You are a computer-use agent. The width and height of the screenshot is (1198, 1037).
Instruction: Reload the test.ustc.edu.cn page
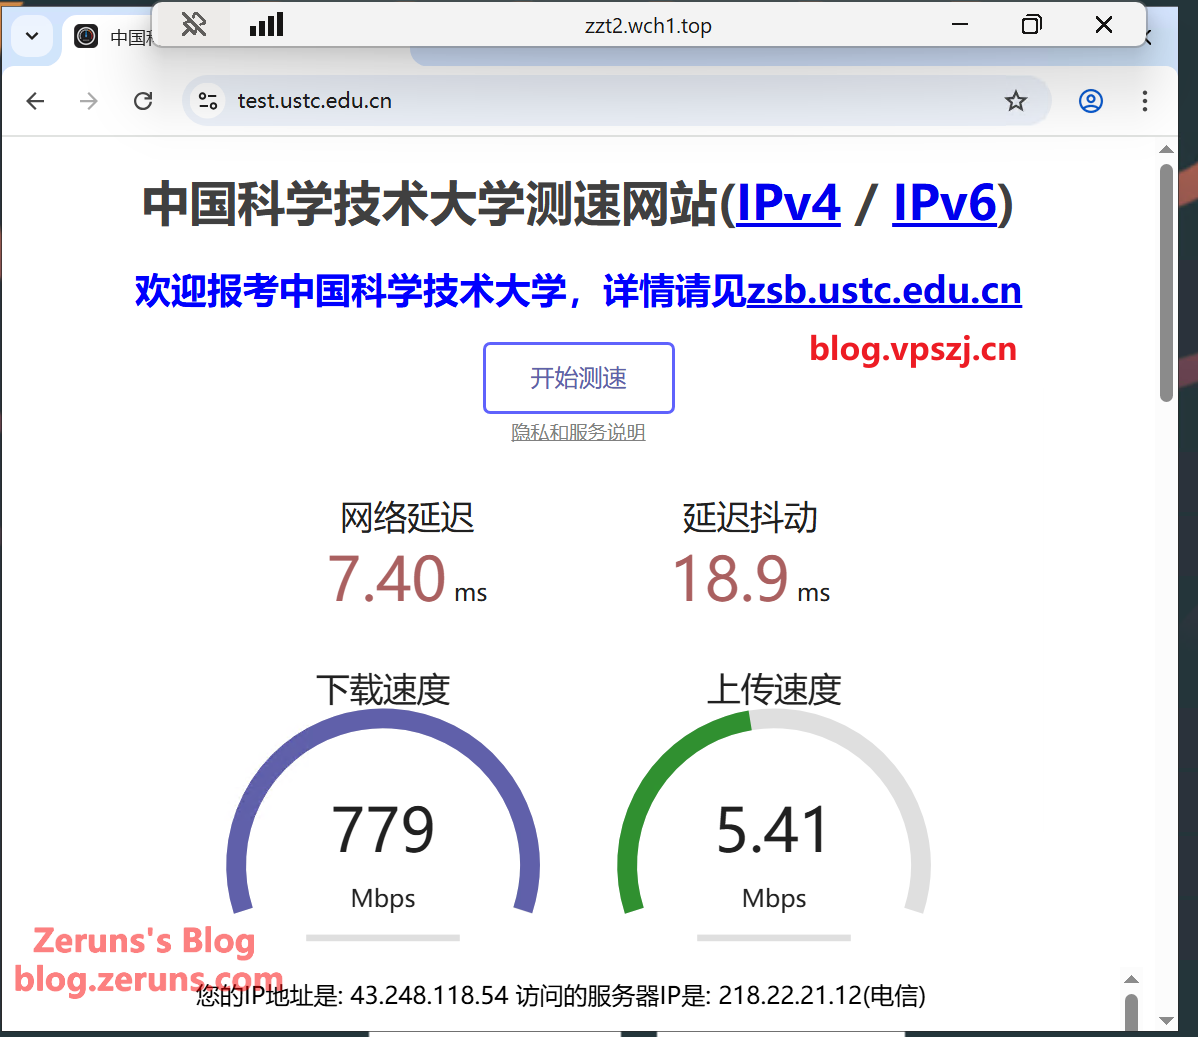pos(143,101)
